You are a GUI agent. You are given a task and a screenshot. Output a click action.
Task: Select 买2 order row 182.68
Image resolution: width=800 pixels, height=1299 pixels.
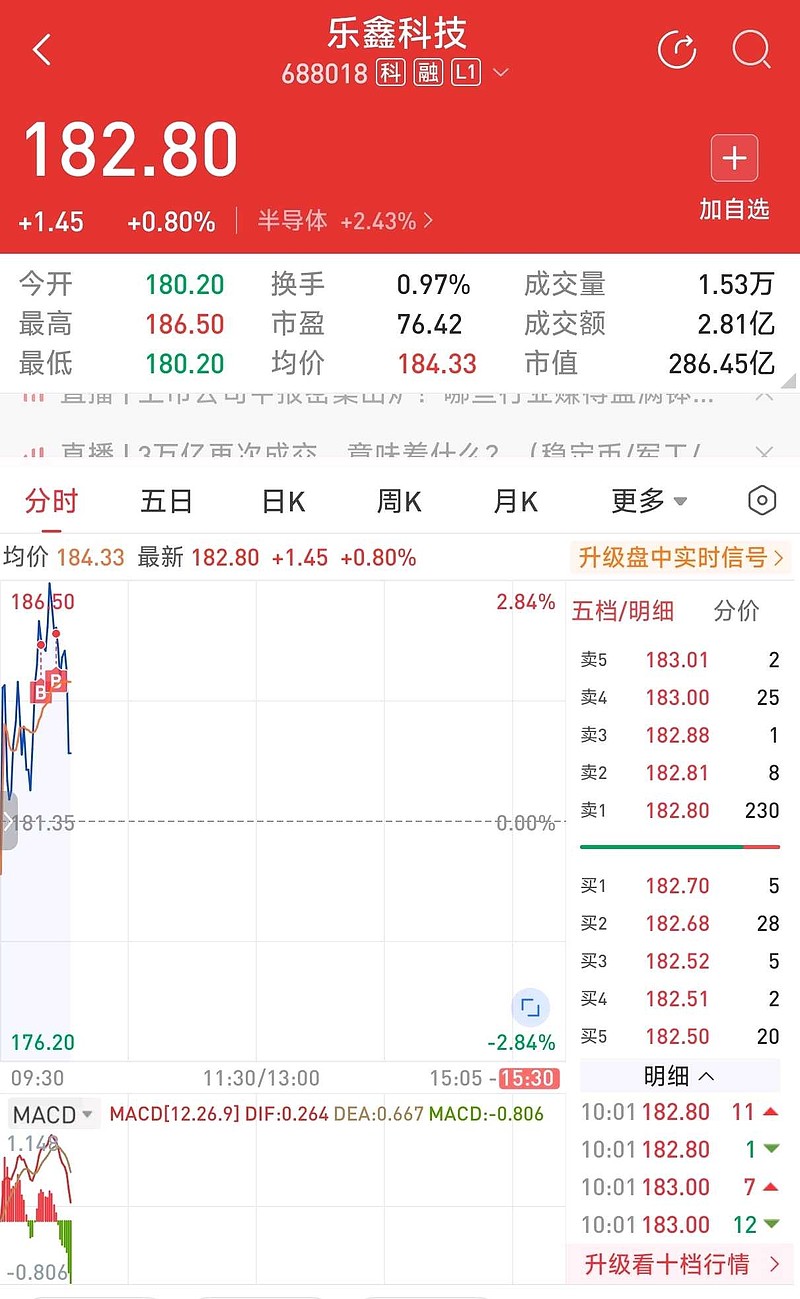[680, 923]
